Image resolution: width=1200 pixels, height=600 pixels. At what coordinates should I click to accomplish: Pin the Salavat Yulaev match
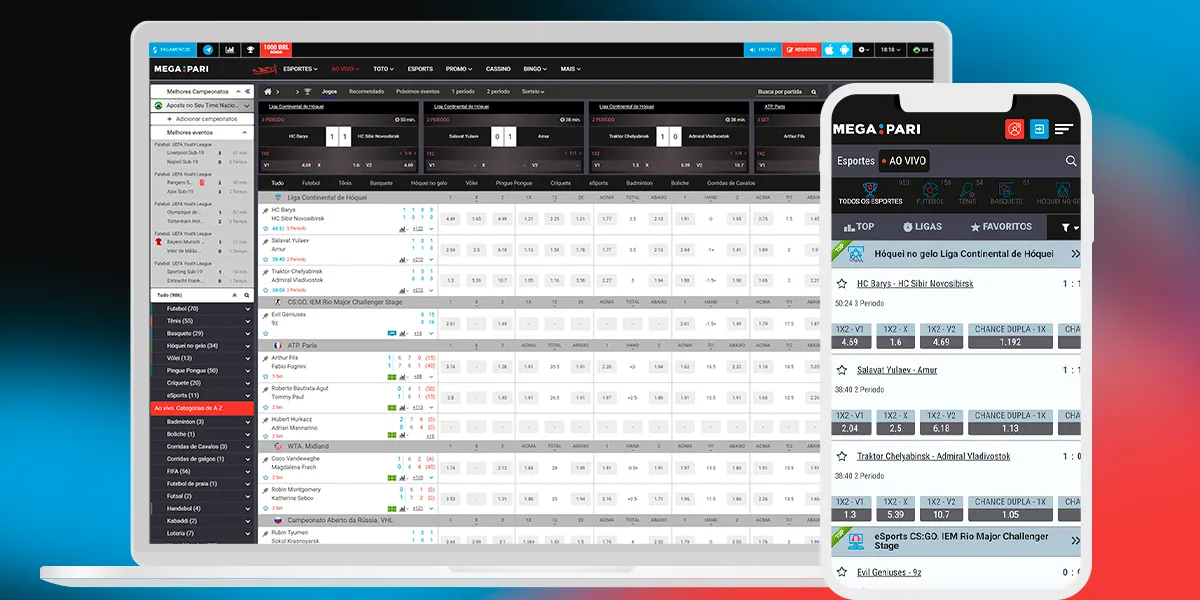coord(265,240)
